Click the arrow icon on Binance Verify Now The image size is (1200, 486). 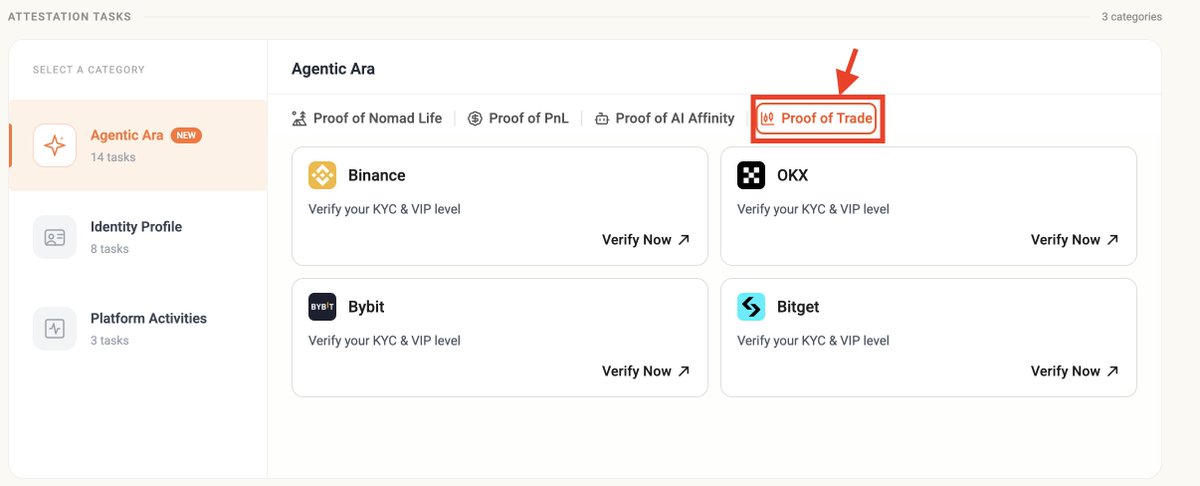[684, 240]
